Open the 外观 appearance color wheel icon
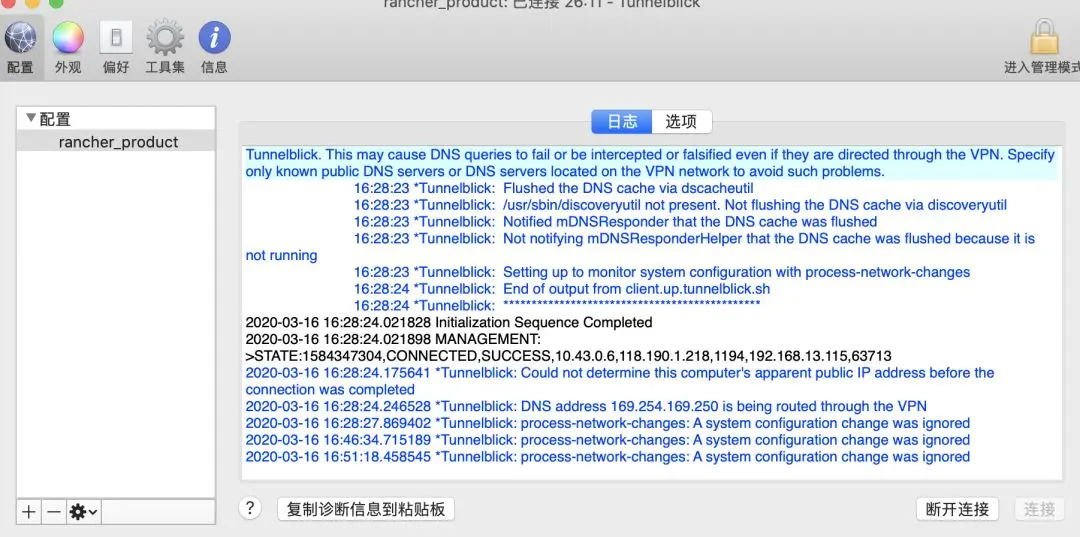 [68, 46]
